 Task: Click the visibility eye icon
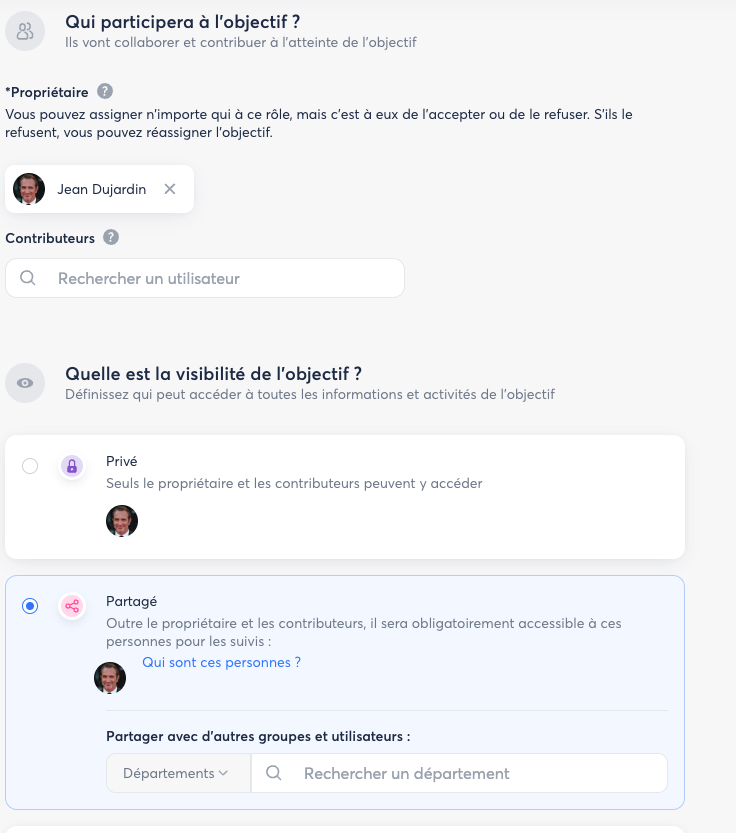click(25, 383)
